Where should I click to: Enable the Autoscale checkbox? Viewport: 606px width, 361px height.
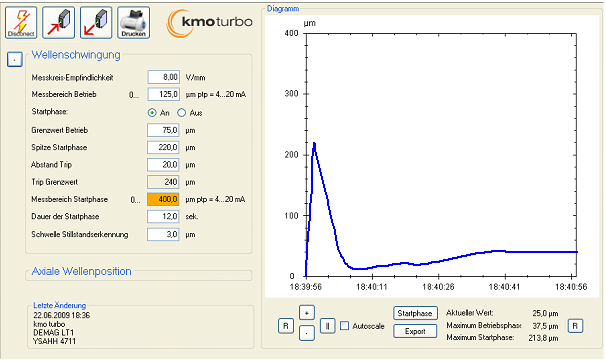[x=344, y=325]
